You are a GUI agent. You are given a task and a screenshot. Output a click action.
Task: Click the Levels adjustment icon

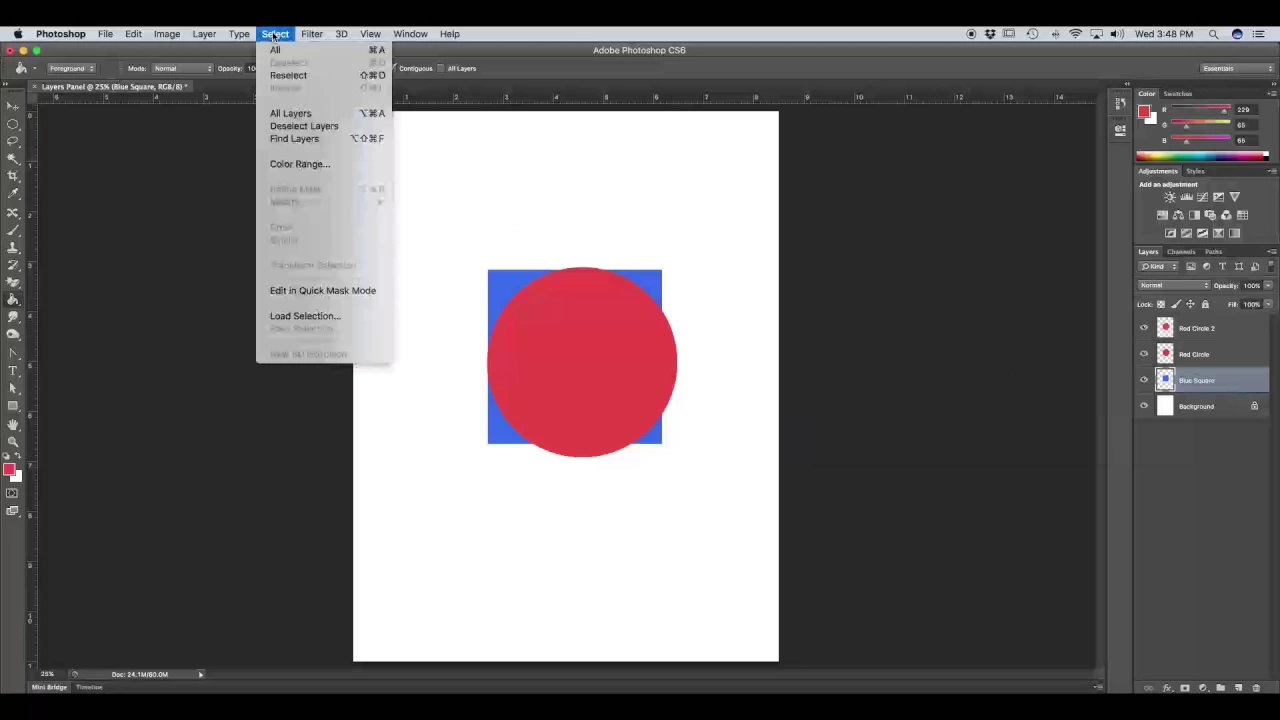coord(1186,197)
